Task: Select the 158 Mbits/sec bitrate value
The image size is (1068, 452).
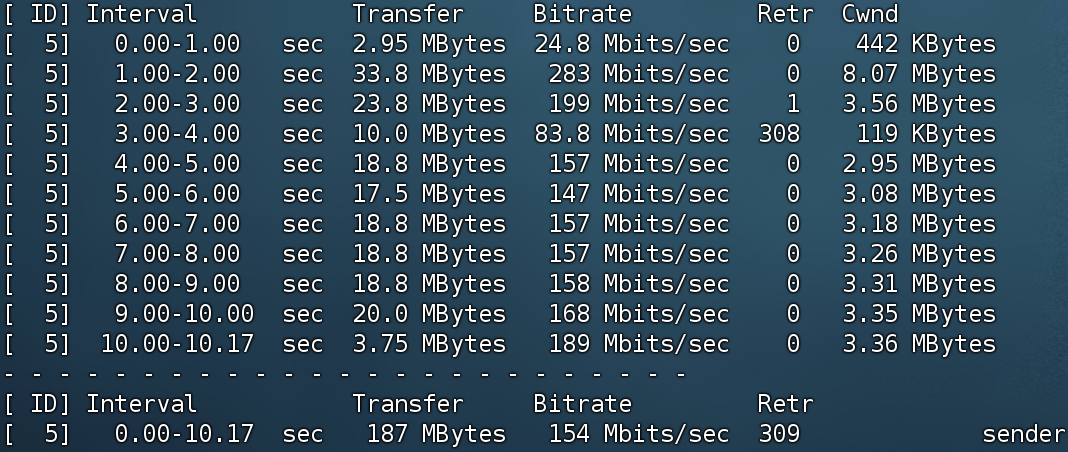Action: 639,284
